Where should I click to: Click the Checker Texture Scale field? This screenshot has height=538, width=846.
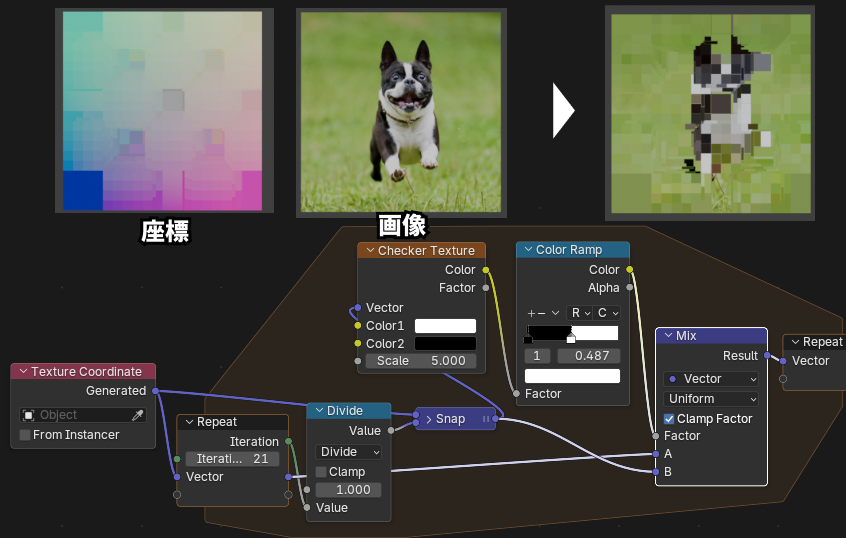tap(420, 361)
